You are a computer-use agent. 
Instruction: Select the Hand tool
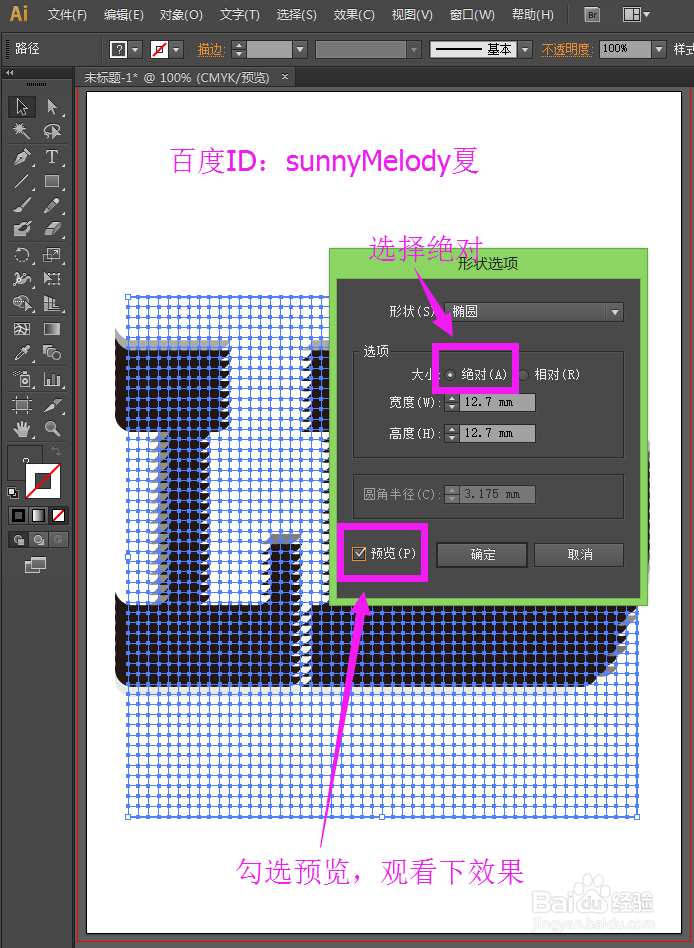click(x=22, y=429)
